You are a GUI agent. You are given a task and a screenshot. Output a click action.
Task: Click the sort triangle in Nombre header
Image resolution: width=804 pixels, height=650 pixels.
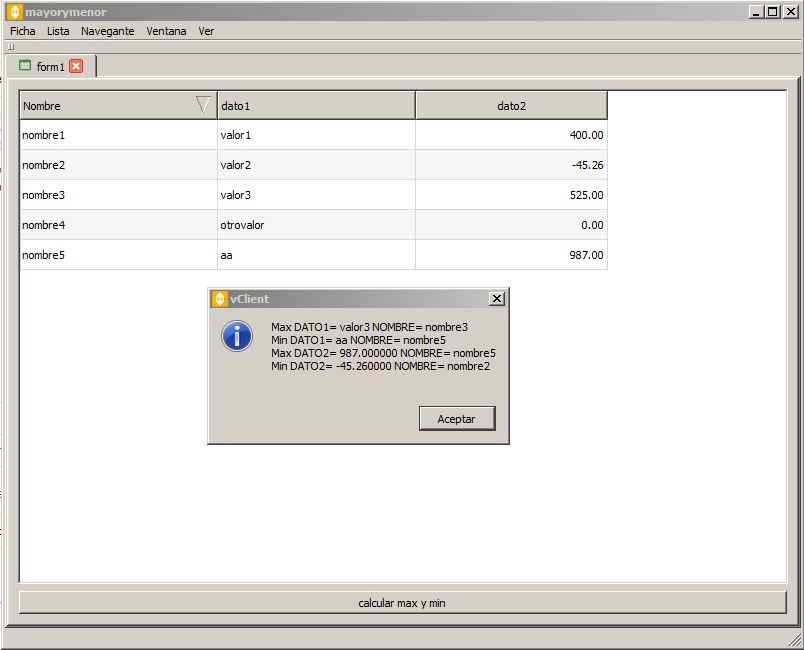[x=203, y=104]
